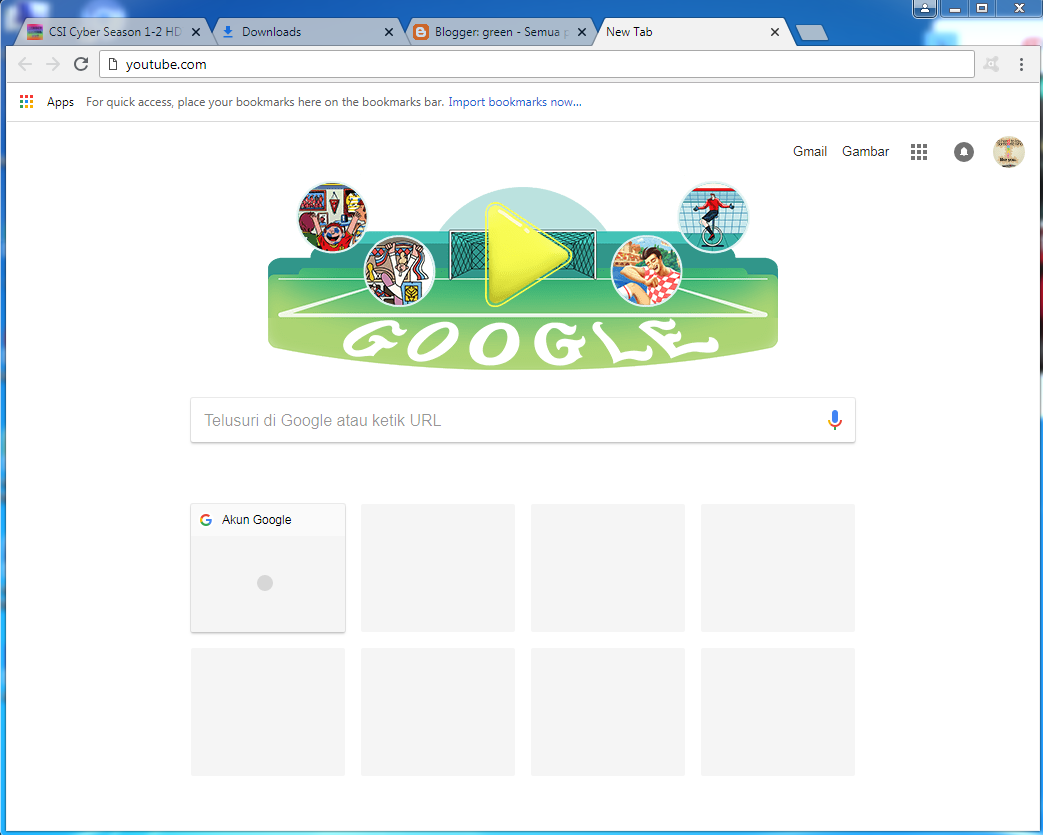Viewport: 1043px width, 835px height.
Task: Open a new tab with the tab-strip button
Action: click(x=812, y=33)
